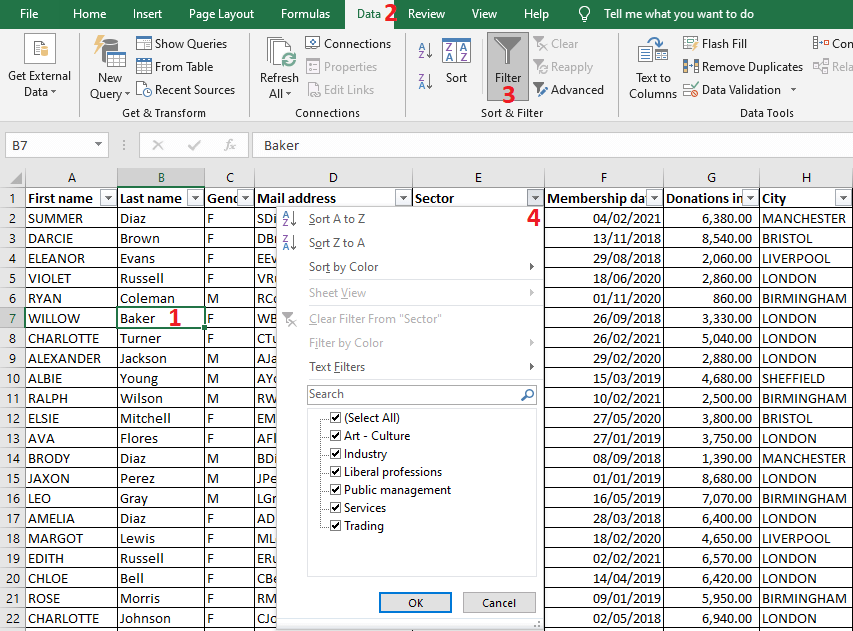Click the filter Search box

click(412, 395)
